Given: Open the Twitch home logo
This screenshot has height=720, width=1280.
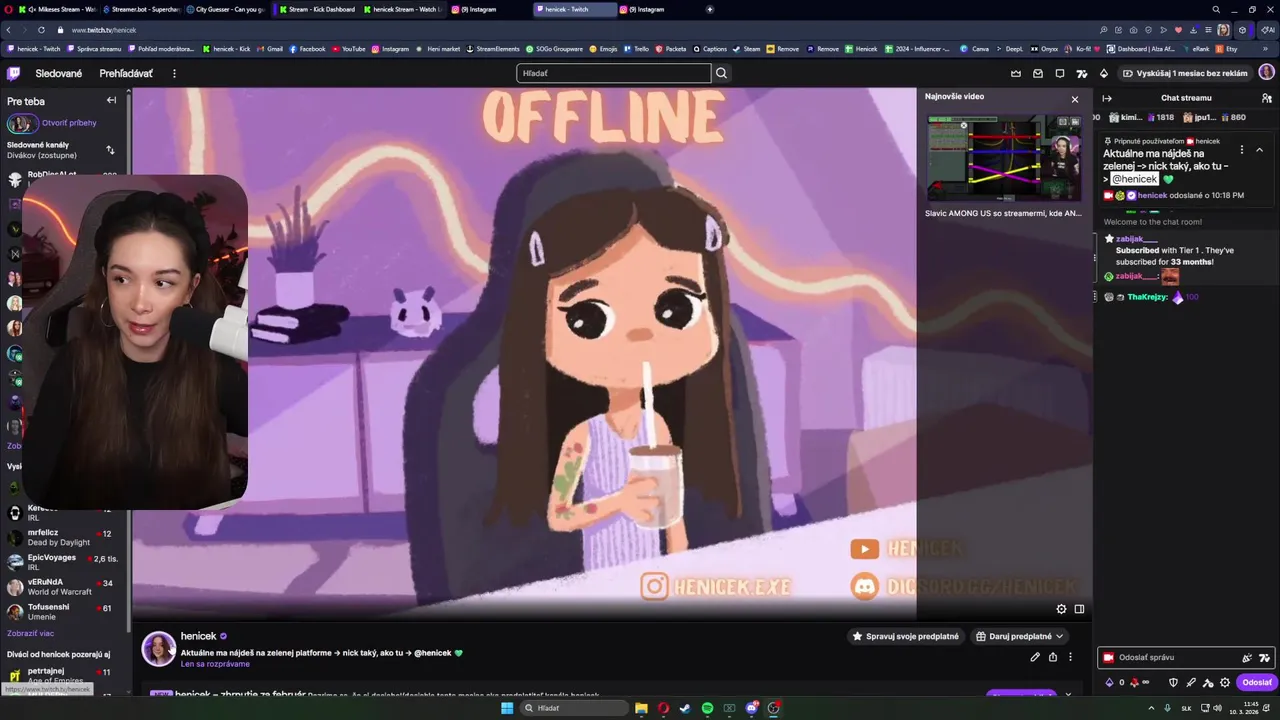Looking at the screenshot, I should click(14, 73).
